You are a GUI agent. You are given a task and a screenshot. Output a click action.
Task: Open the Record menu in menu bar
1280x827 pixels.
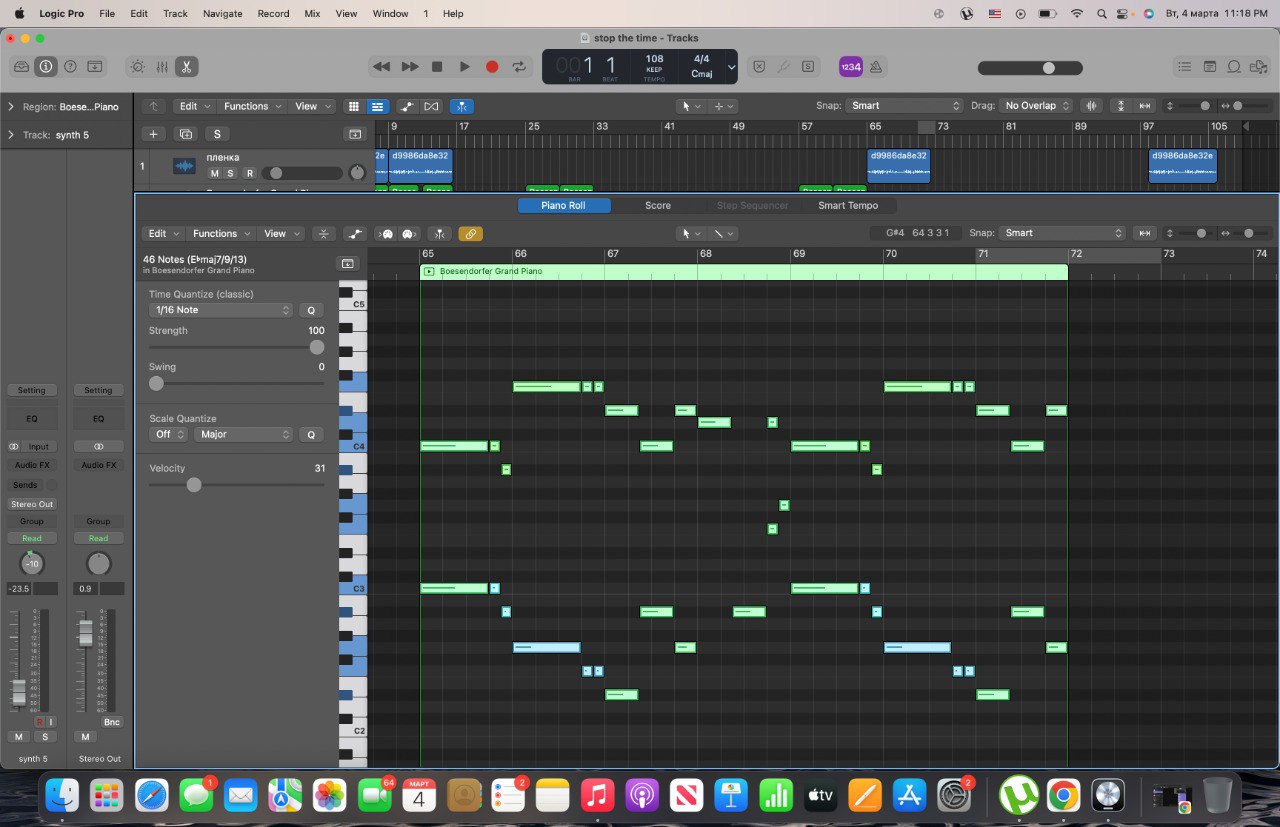click(x=273, y=13)
